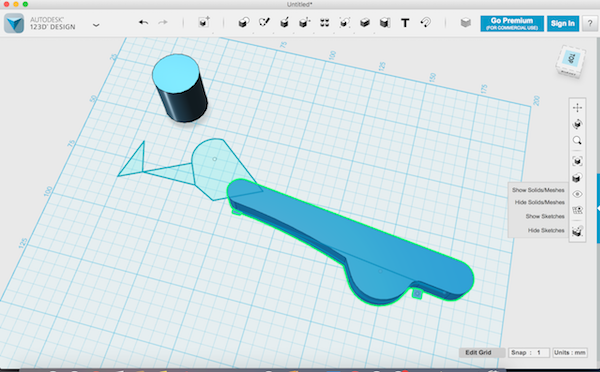Image resolution: width=600 pixels, height=372 pixels.
Task: Switch perspective or orthographic view mode
Action: 577,178
